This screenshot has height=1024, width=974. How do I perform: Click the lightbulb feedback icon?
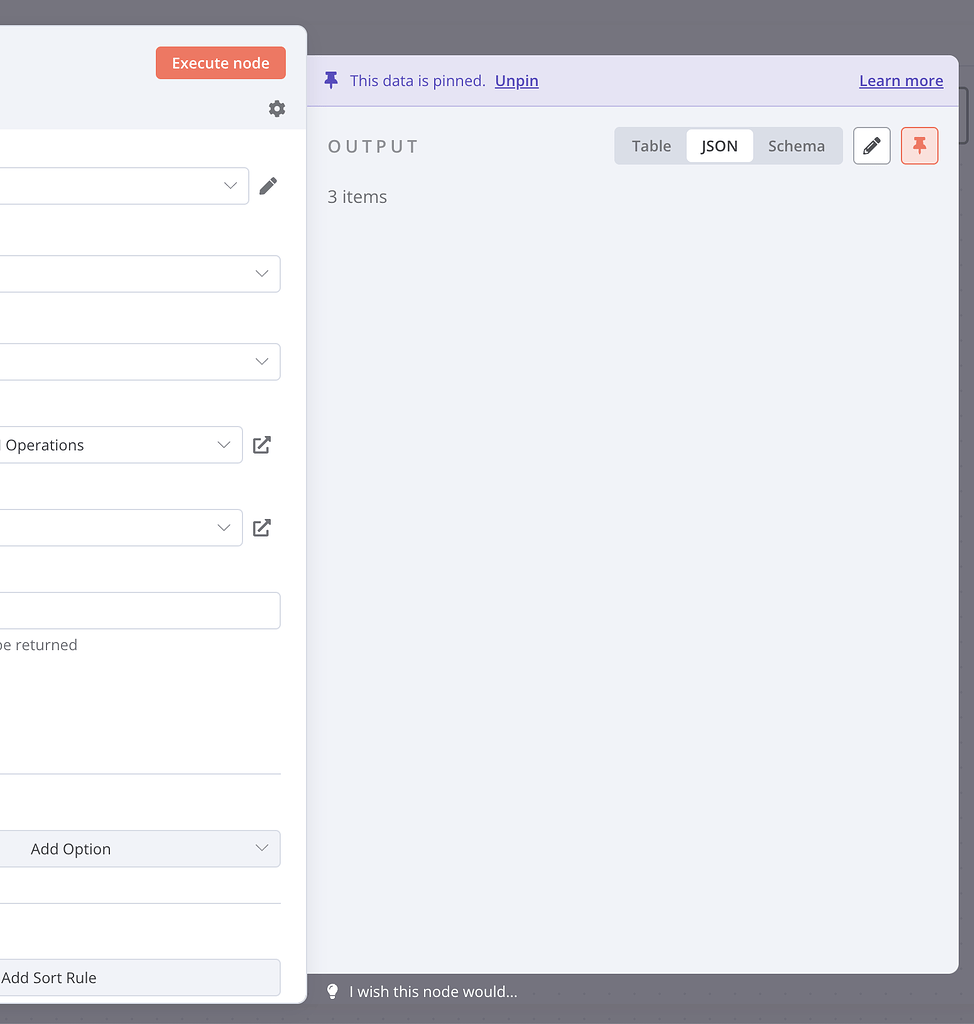tap(332, 991)
